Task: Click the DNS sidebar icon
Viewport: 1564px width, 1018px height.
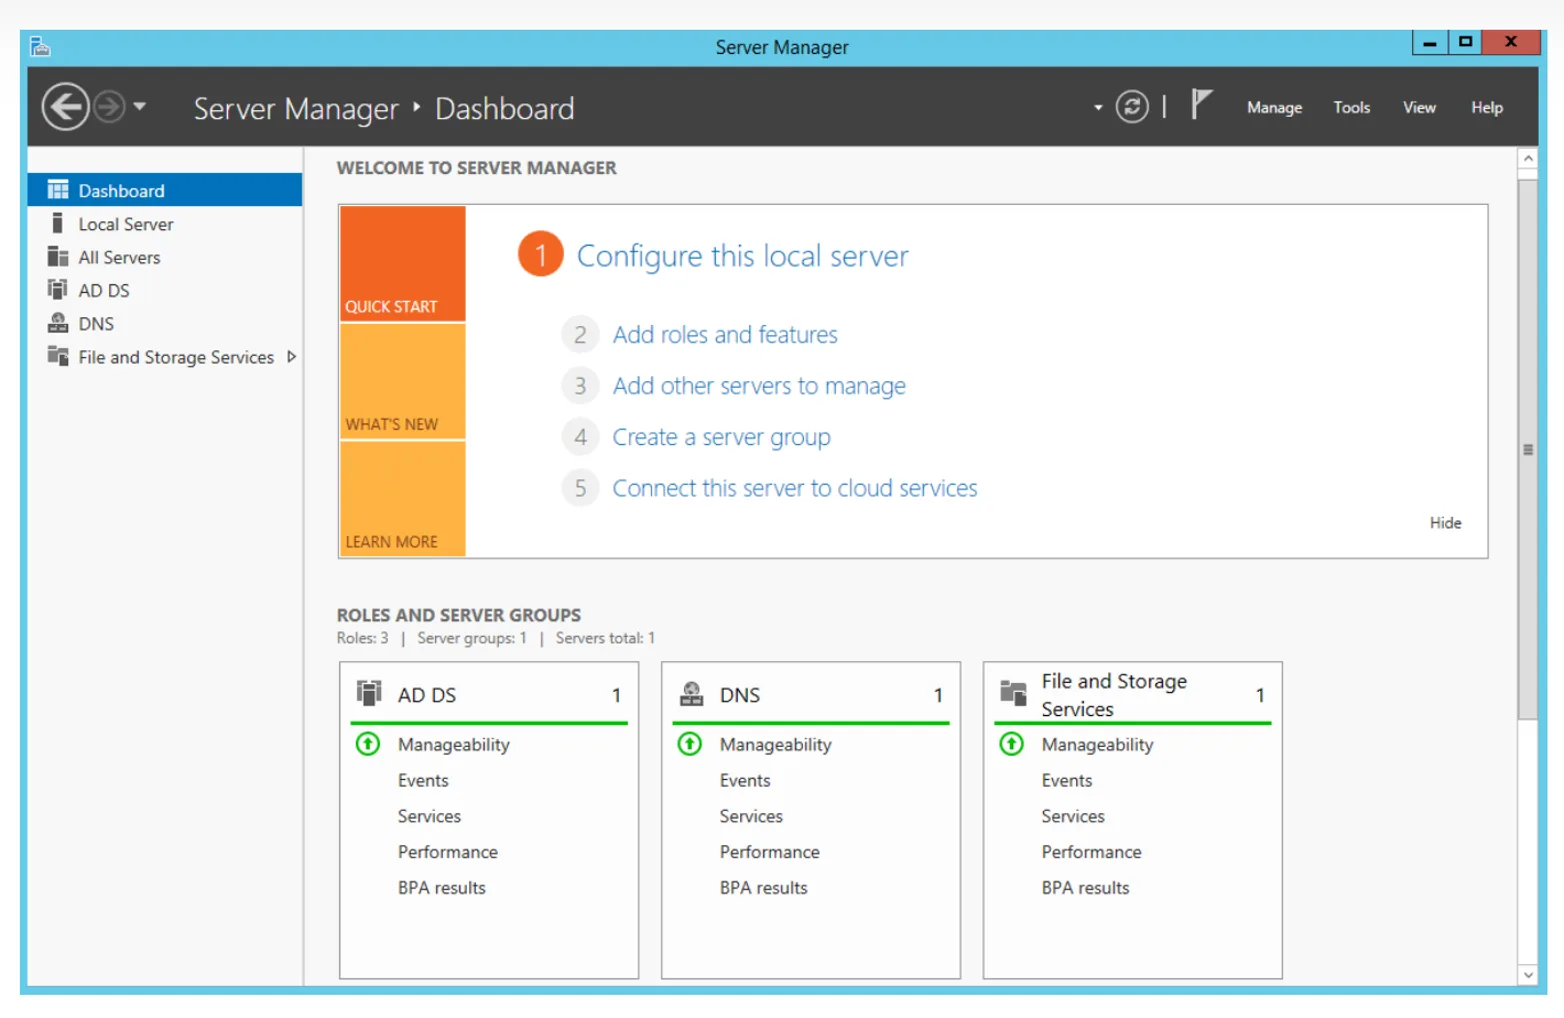Action: [58, 323]
